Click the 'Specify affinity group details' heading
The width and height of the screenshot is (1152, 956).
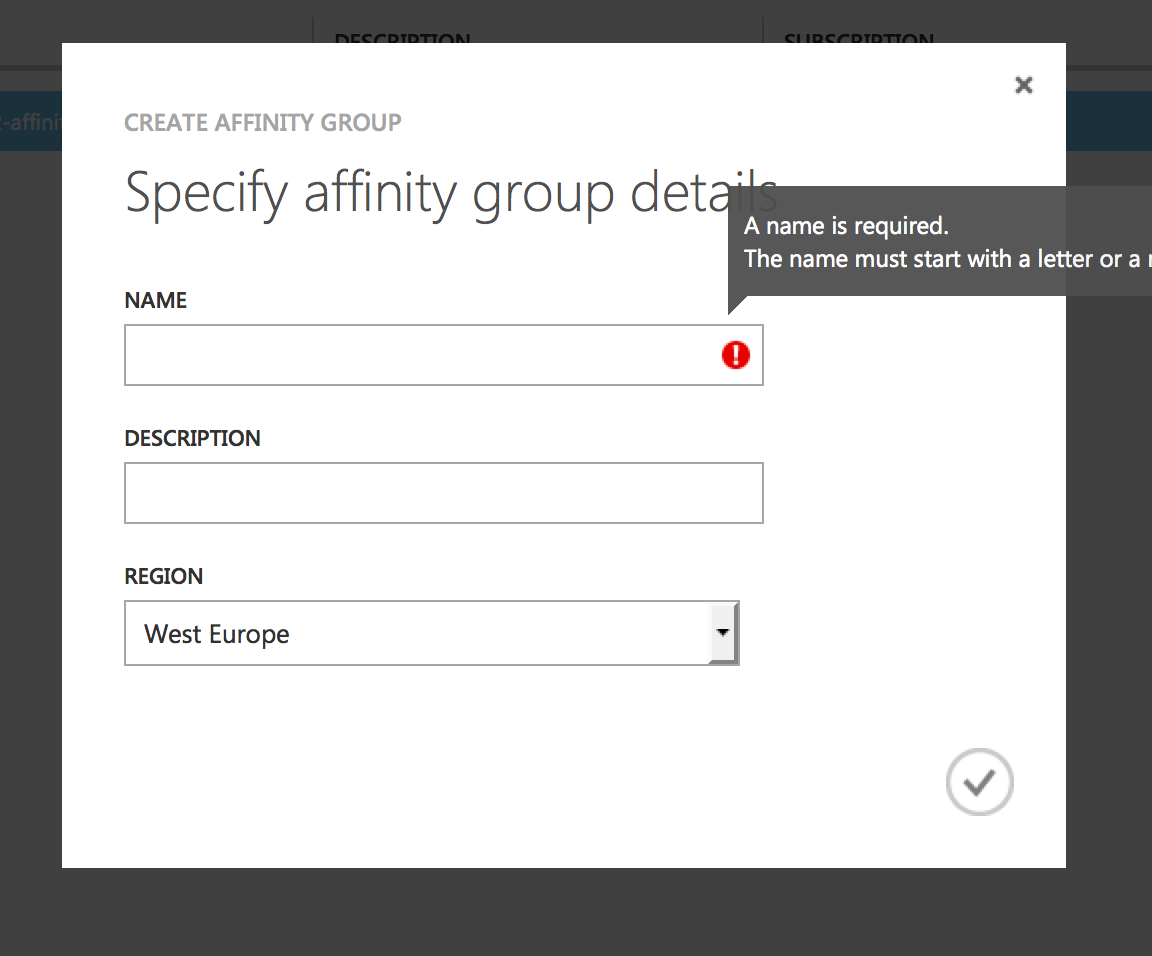tap(450, 192)
